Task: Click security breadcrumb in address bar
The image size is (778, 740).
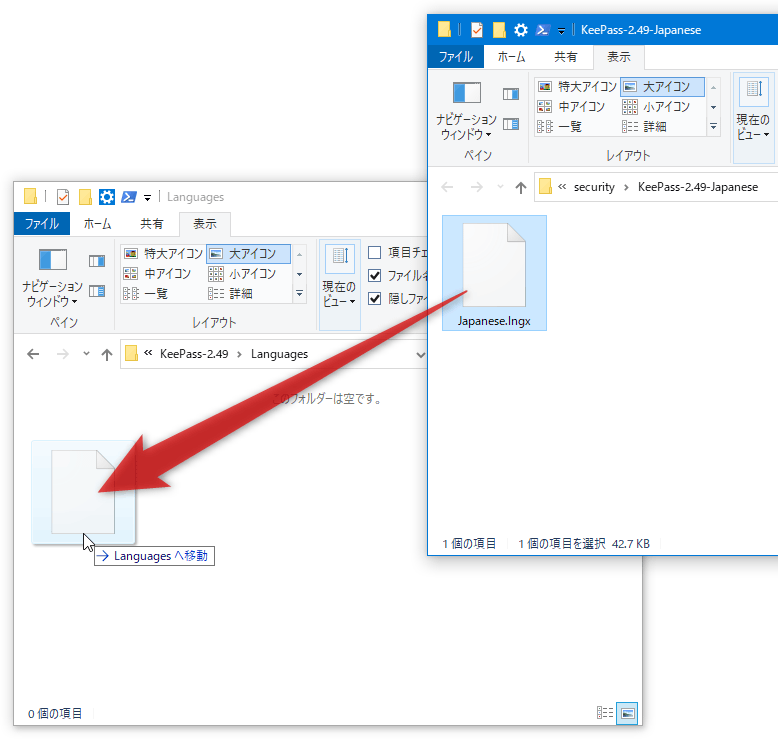Action: coord(594,187)
